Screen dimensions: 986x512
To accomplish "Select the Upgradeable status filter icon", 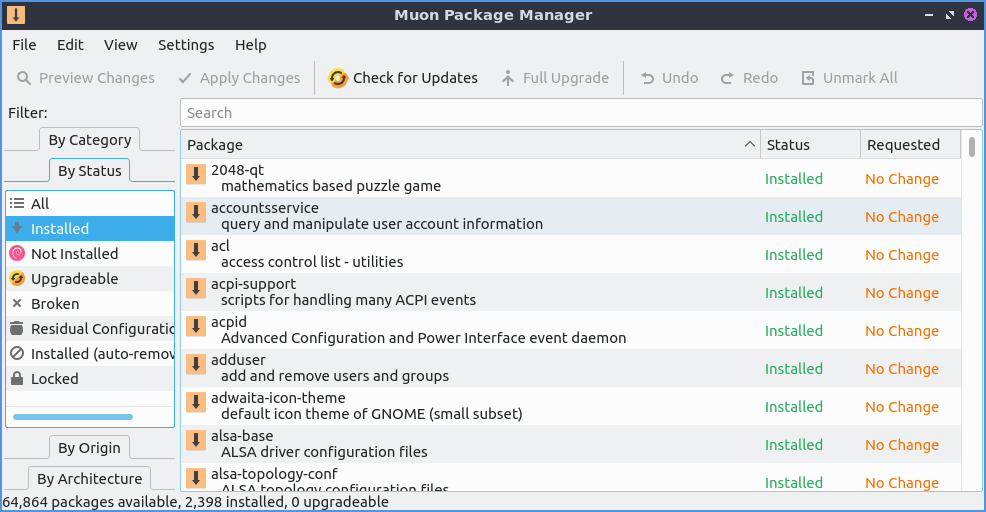I will 17,279.
